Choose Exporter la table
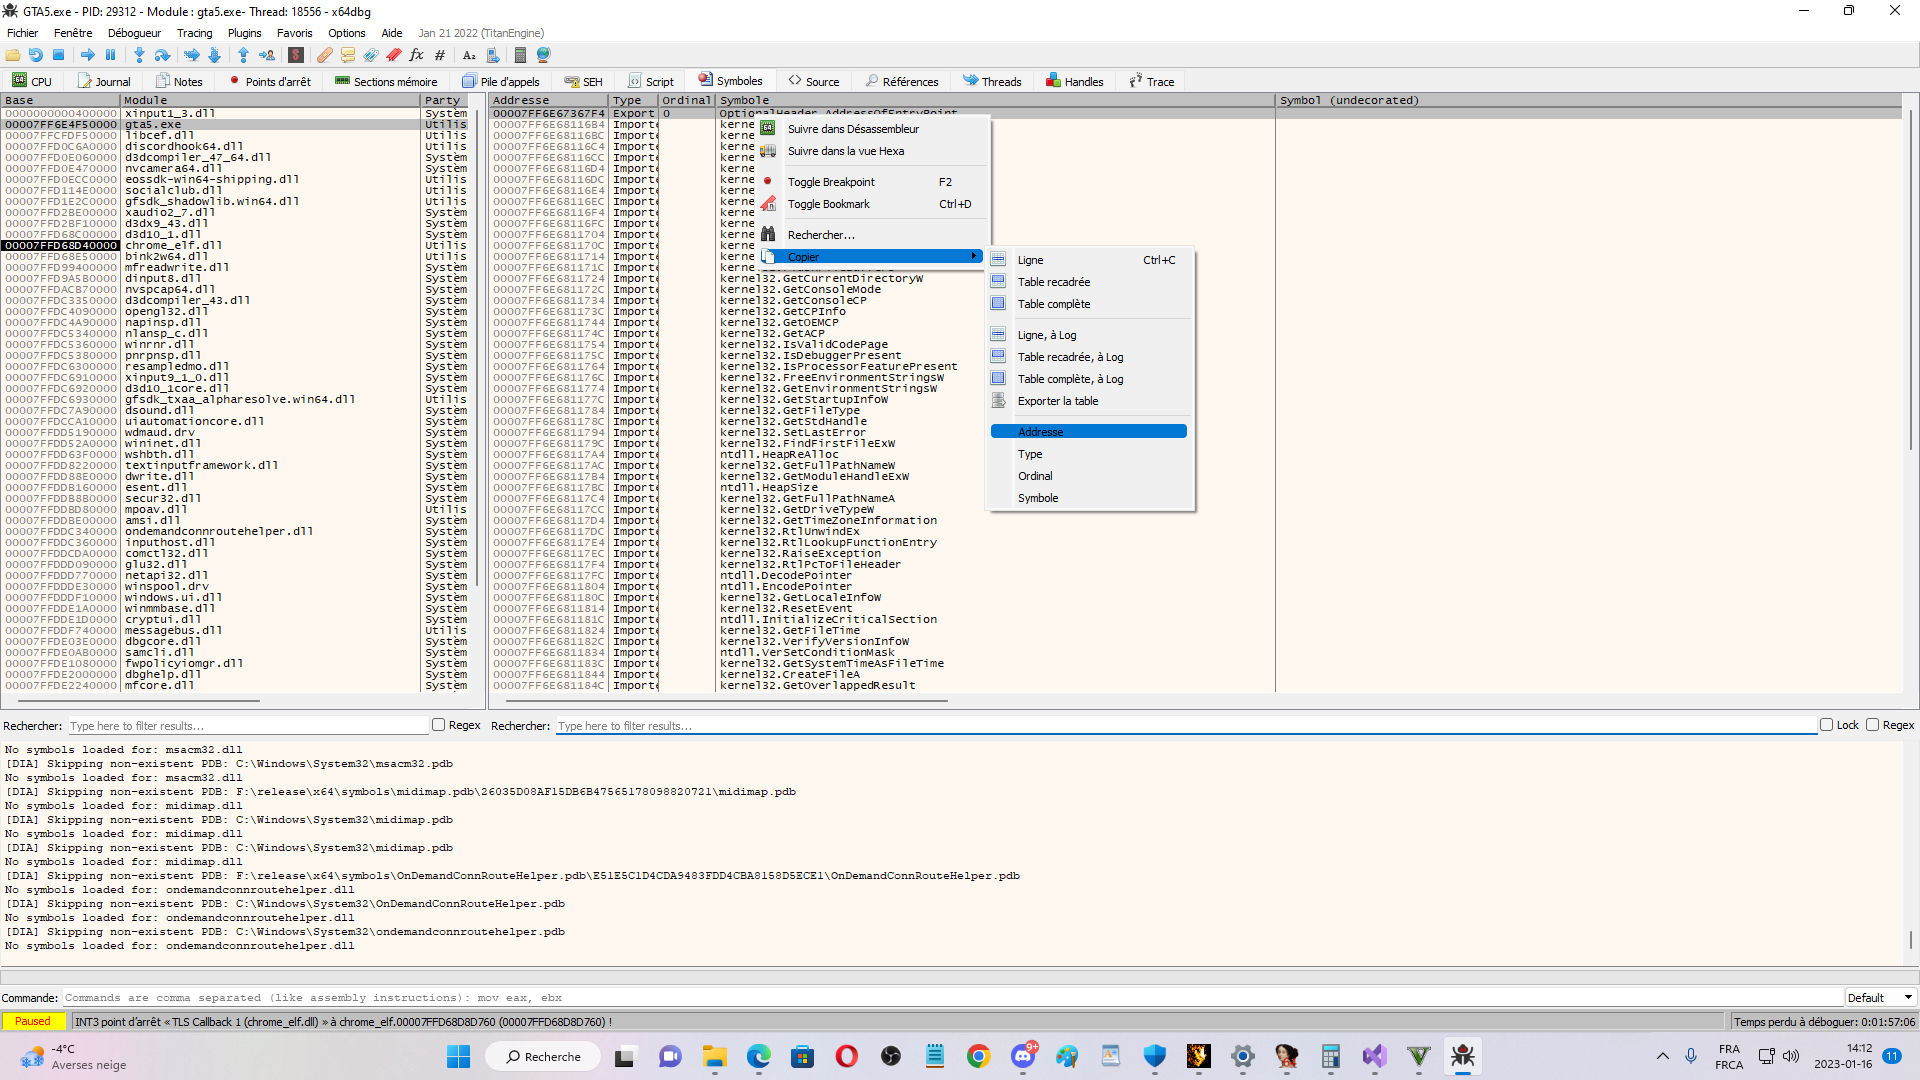1920x1080 pixels. (1090, 401)
